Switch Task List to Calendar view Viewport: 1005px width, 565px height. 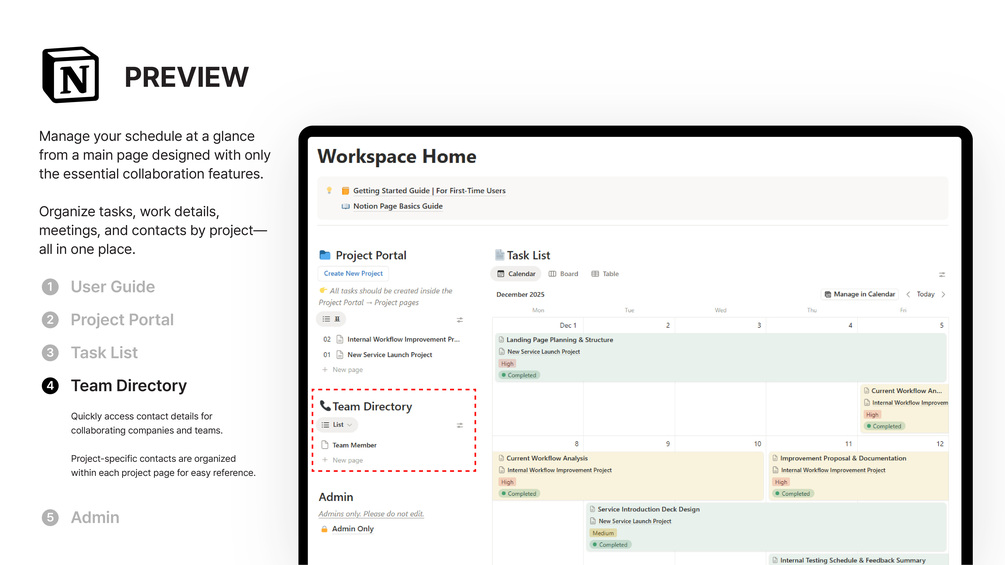pyautogui.click(x=516, y=274)
